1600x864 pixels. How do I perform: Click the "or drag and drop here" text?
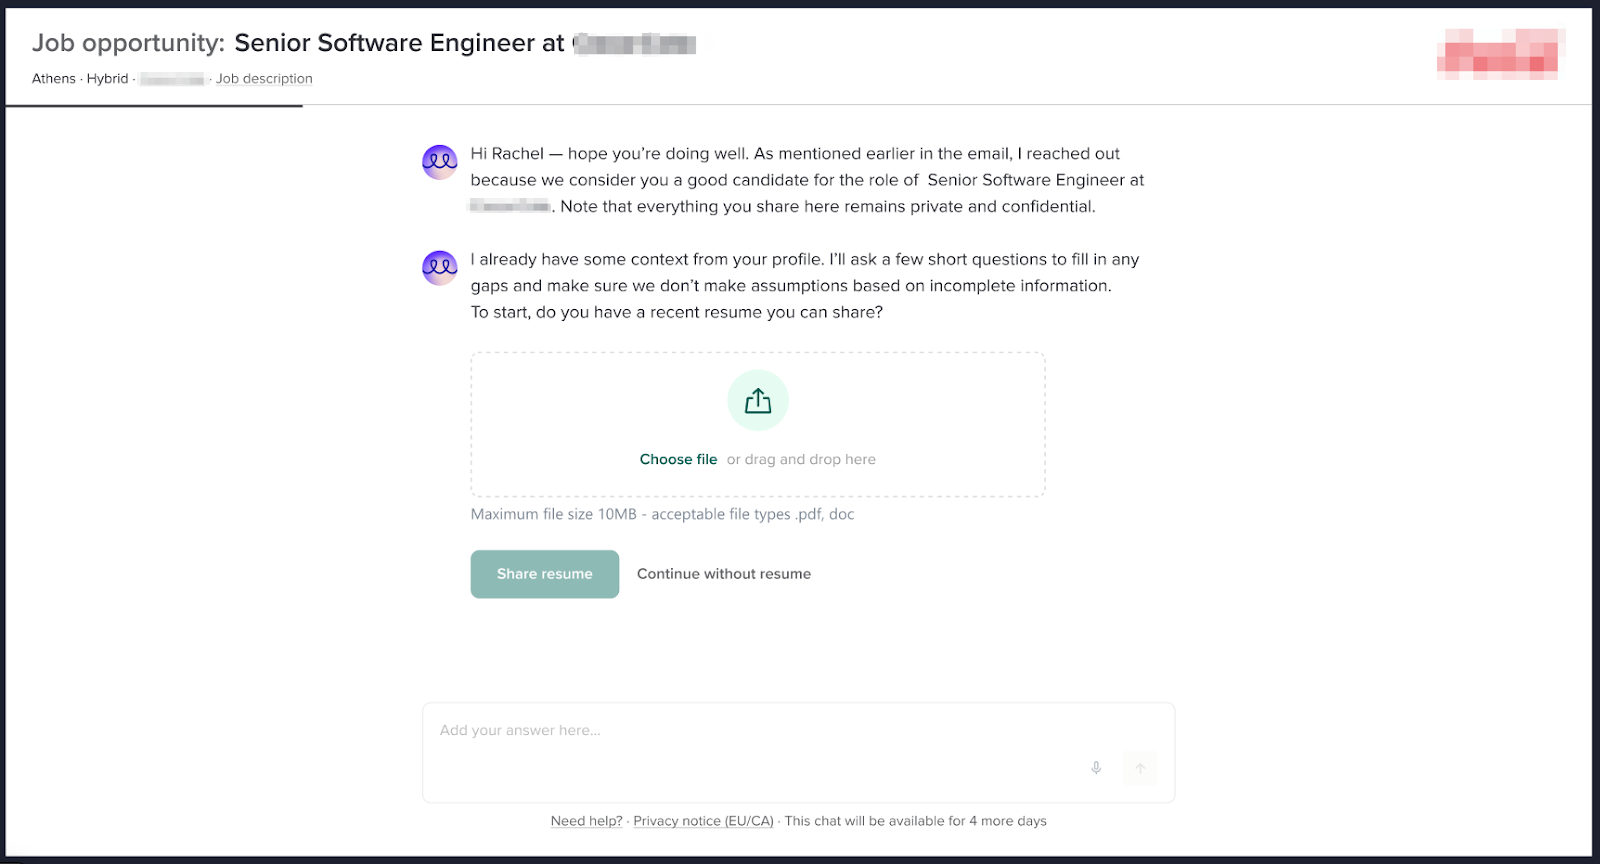coord(801,460)
